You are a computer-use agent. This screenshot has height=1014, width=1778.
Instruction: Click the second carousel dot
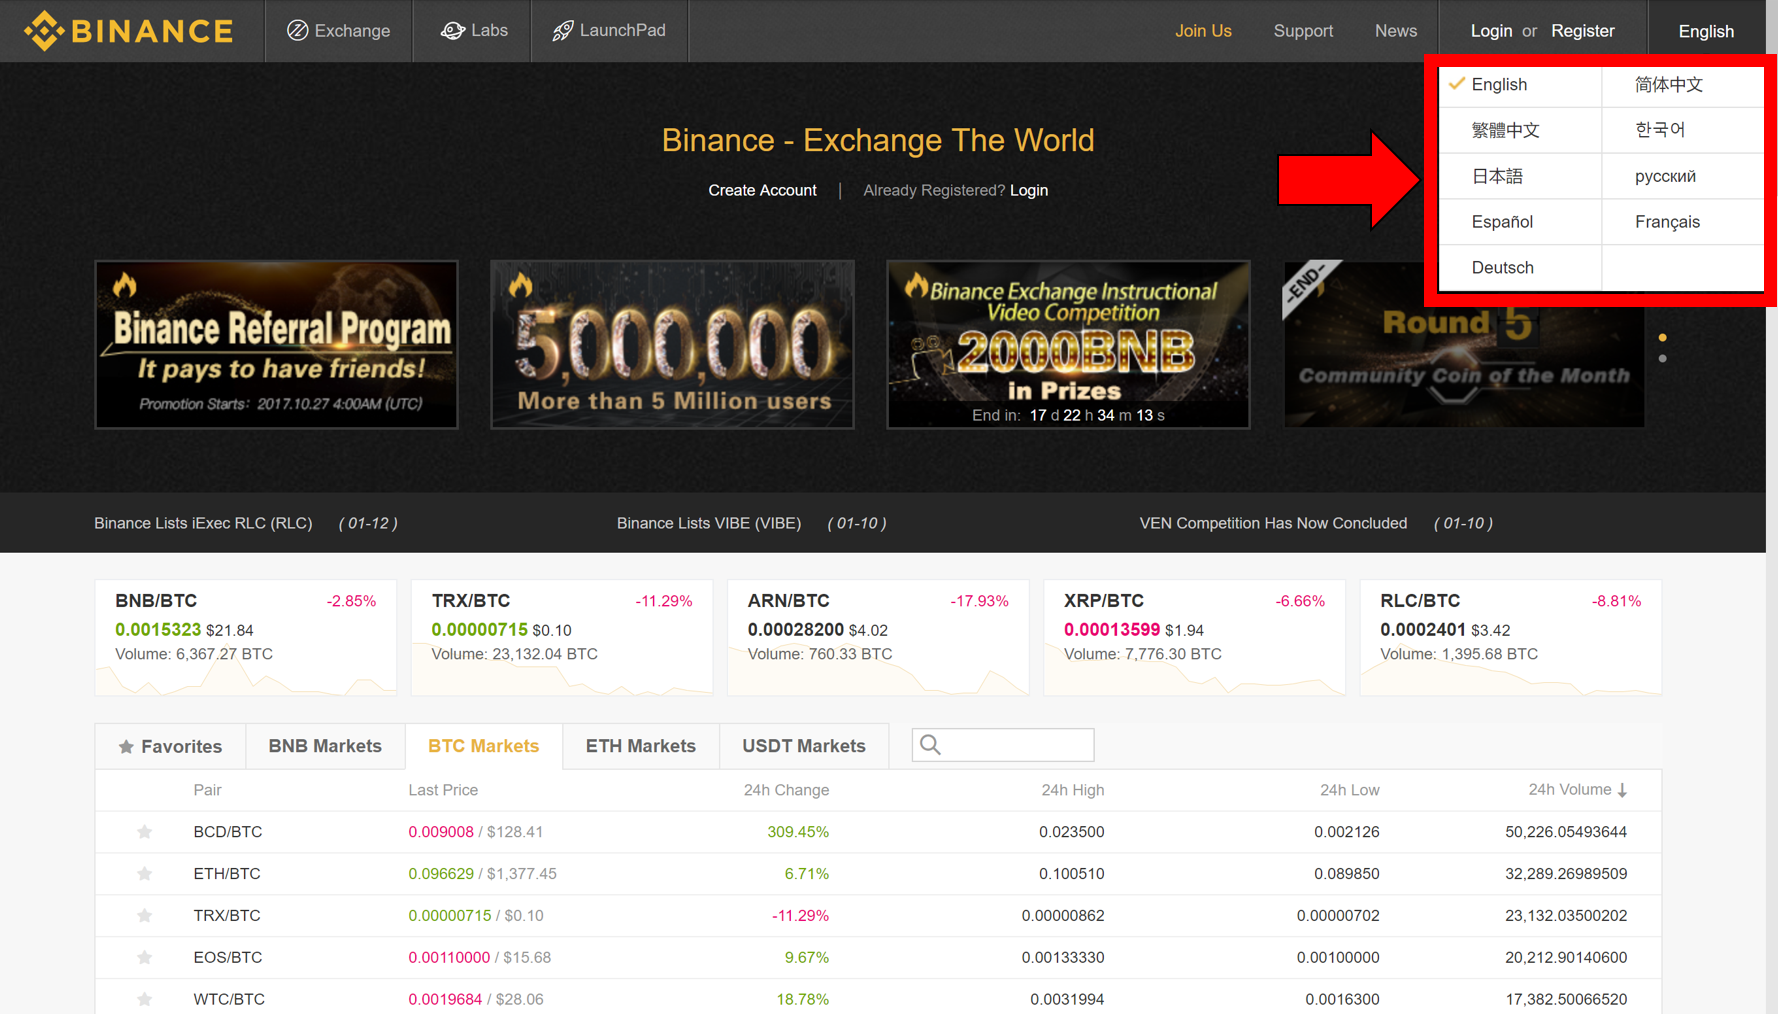pyautogui.click(x=1663, y=358)
